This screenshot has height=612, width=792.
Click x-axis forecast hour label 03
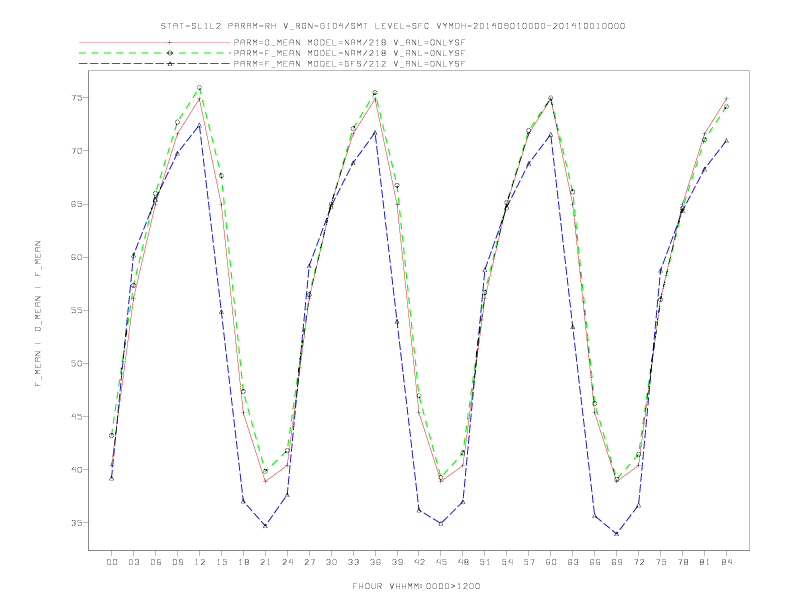coord(134,562)
